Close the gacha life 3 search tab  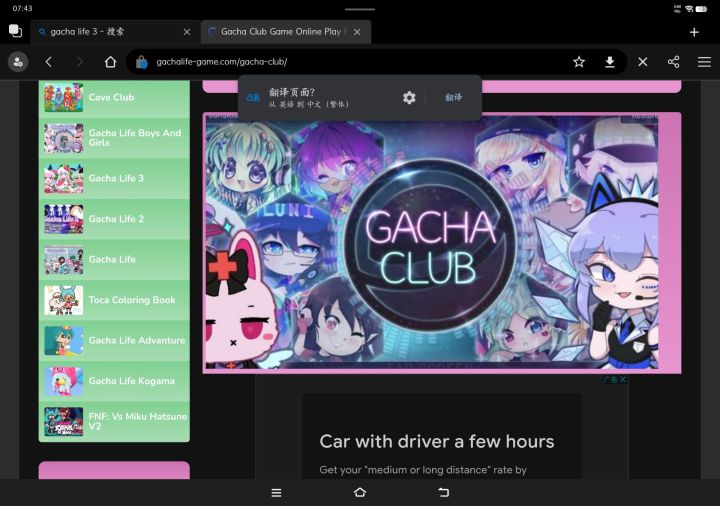point(187,32)
